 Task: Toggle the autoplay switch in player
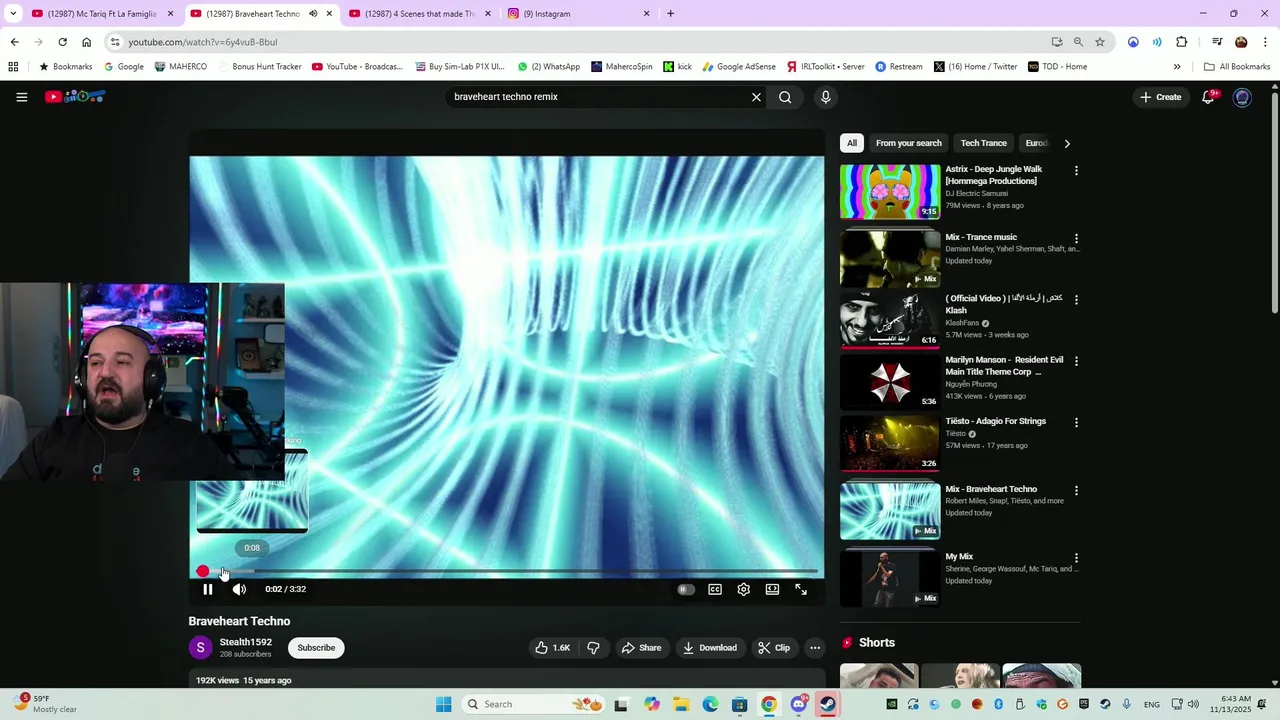pyautogui.click(x=685, y=590)
